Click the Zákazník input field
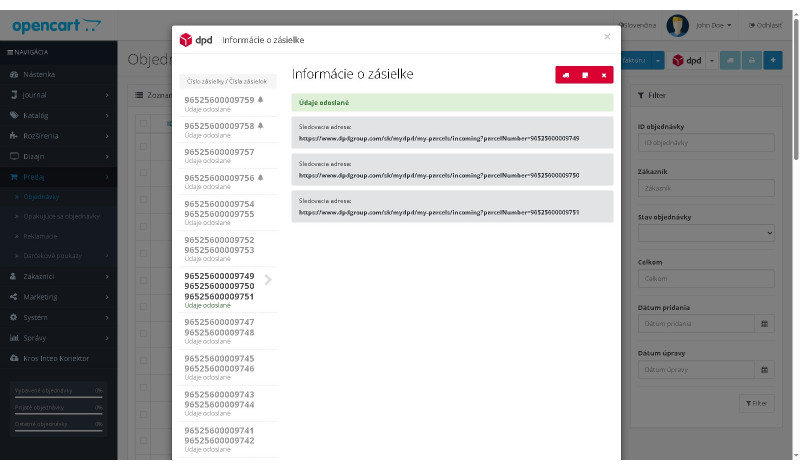 pos(706,188)
